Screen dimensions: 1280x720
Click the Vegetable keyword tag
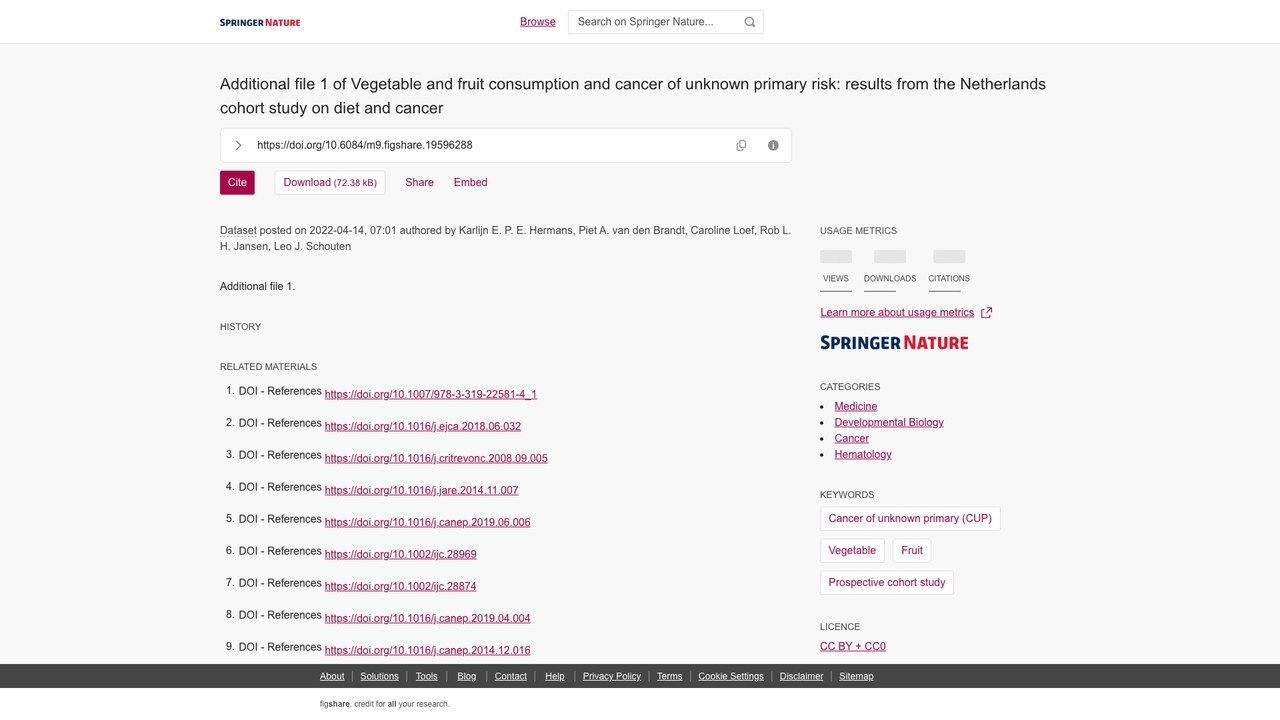(852, 550)
